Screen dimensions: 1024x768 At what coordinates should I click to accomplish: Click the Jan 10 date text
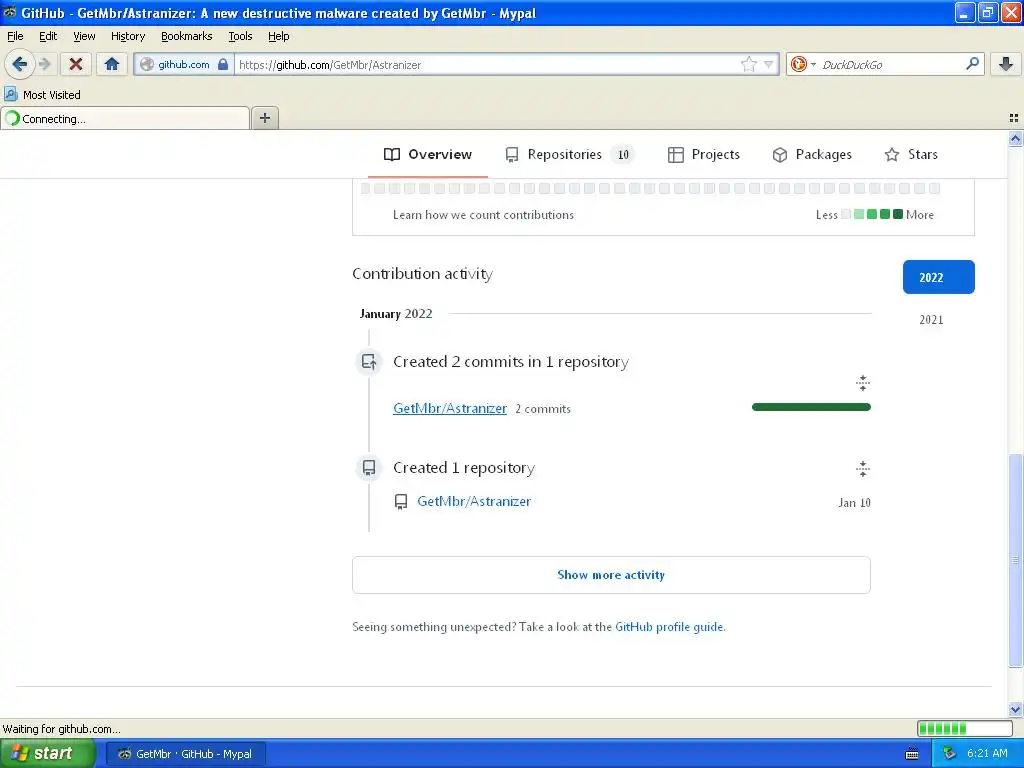pyautogui.click(x=854, y=502)
